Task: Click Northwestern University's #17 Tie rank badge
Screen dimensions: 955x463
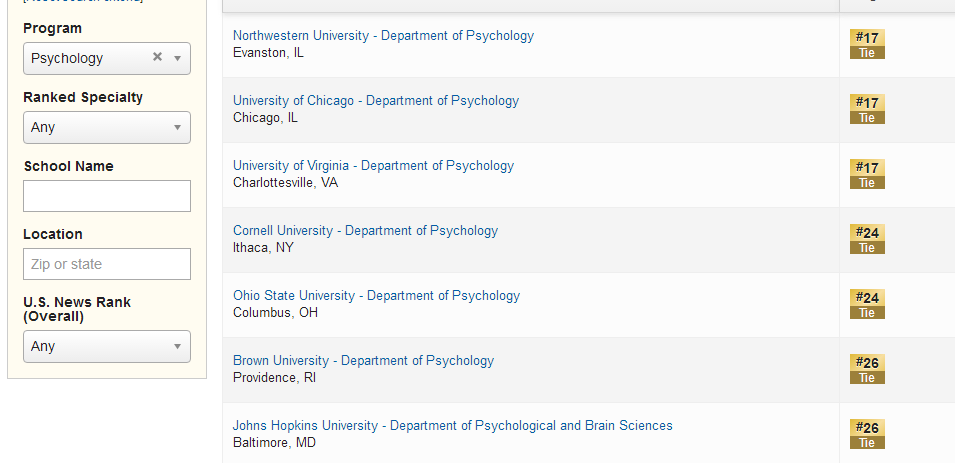Action: (867, 44)
